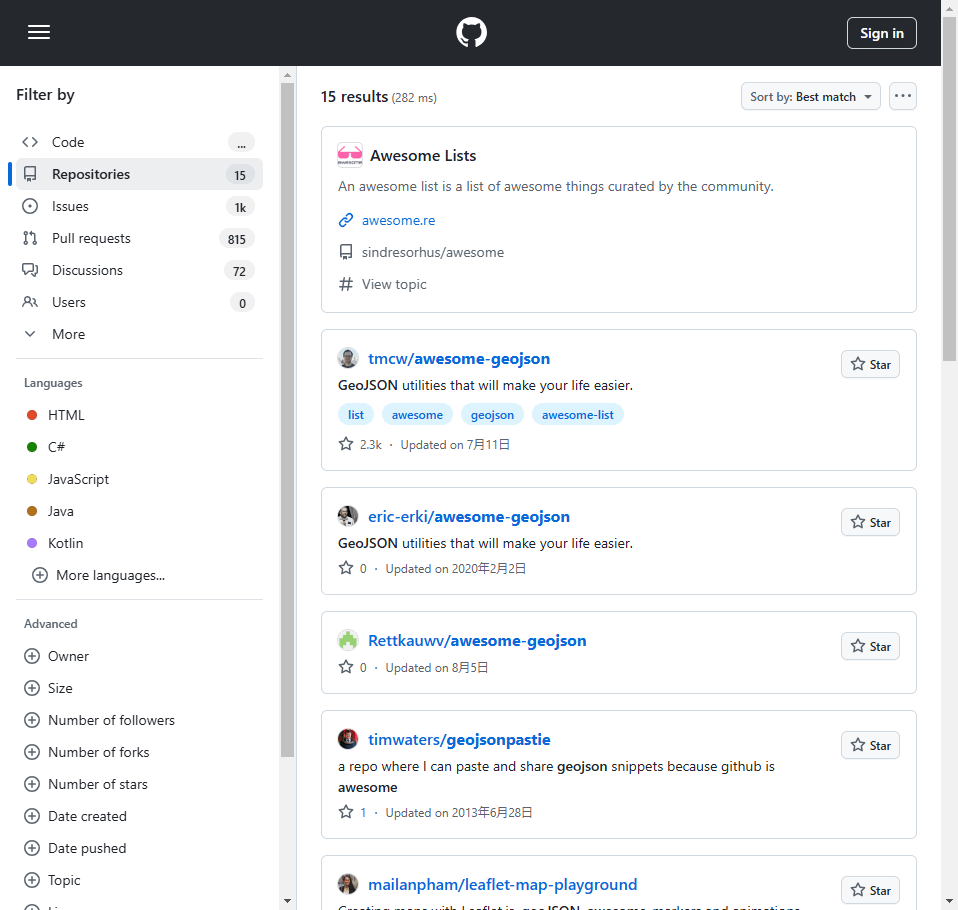Filter by Java language
Screen dimensions: 958x910
coord(60,511)
